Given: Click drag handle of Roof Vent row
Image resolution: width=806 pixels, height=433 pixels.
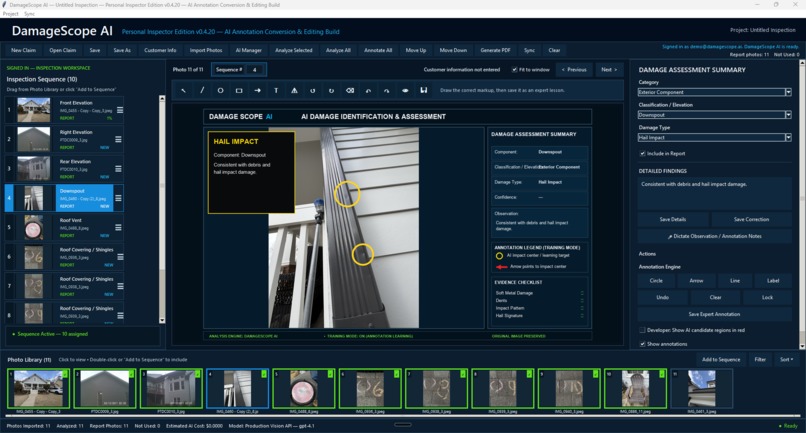Looking at the screenshot, I should [118, 227].
